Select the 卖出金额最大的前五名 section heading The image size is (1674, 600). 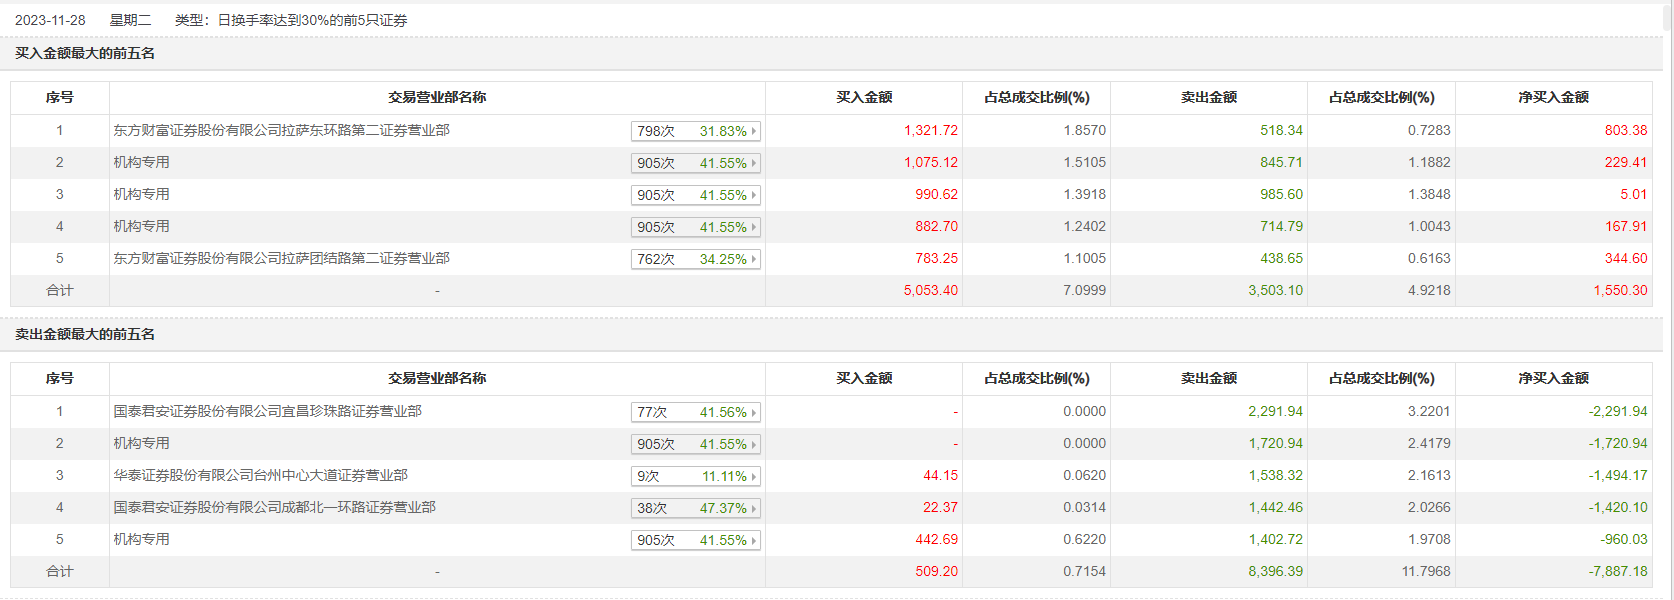coord(85,334)
